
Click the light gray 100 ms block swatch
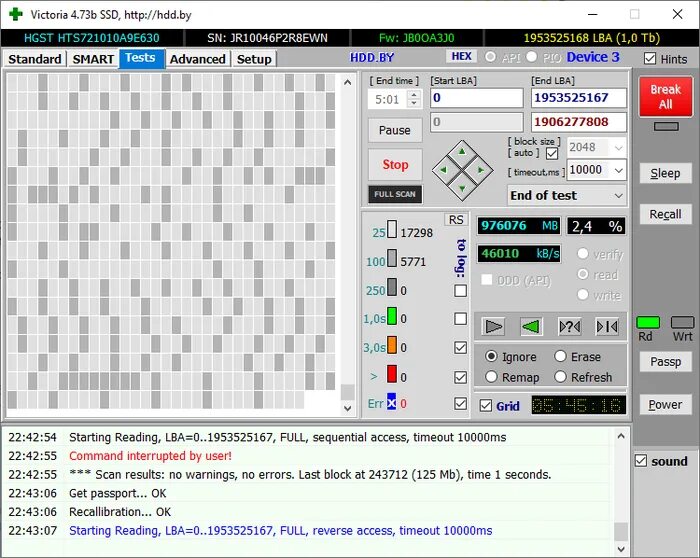tap(392, 258)
